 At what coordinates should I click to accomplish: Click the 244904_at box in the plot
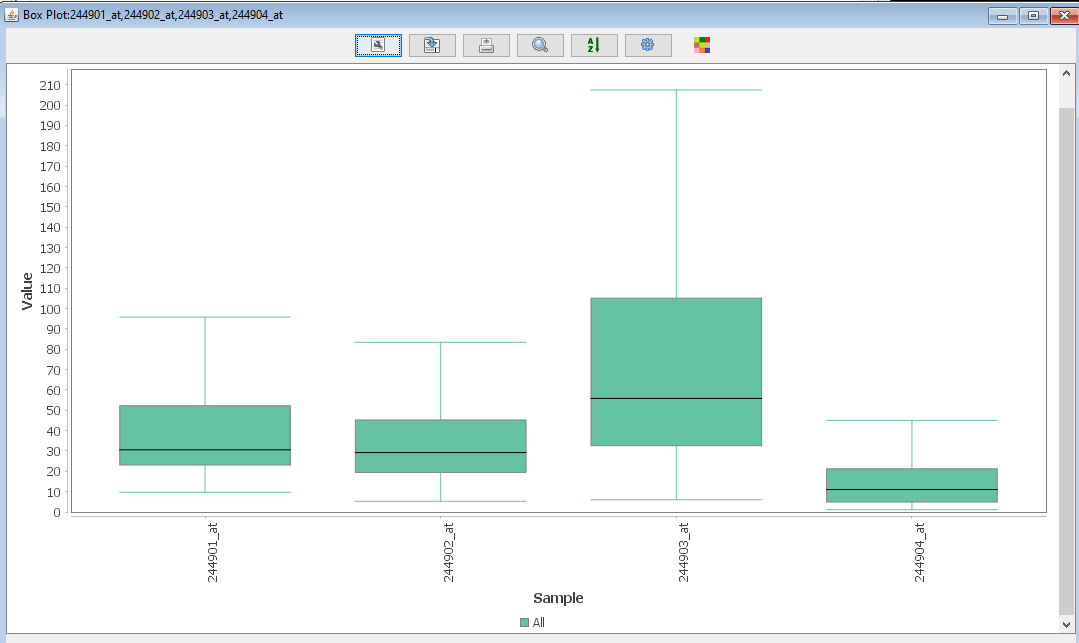point(912,485)
